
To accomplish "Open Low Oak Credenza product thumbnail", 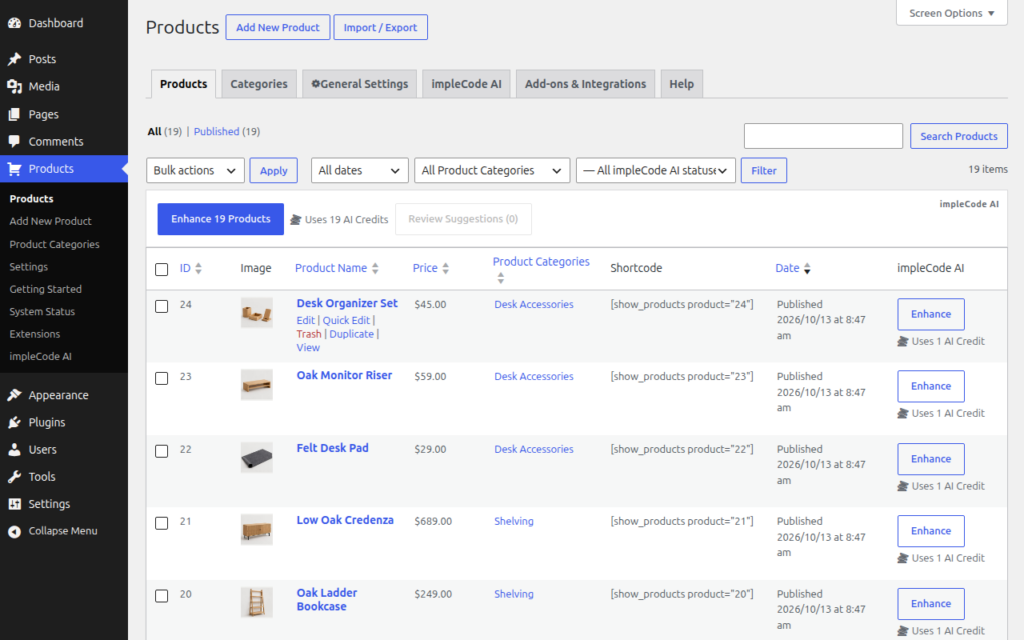I will pos(257,530).
